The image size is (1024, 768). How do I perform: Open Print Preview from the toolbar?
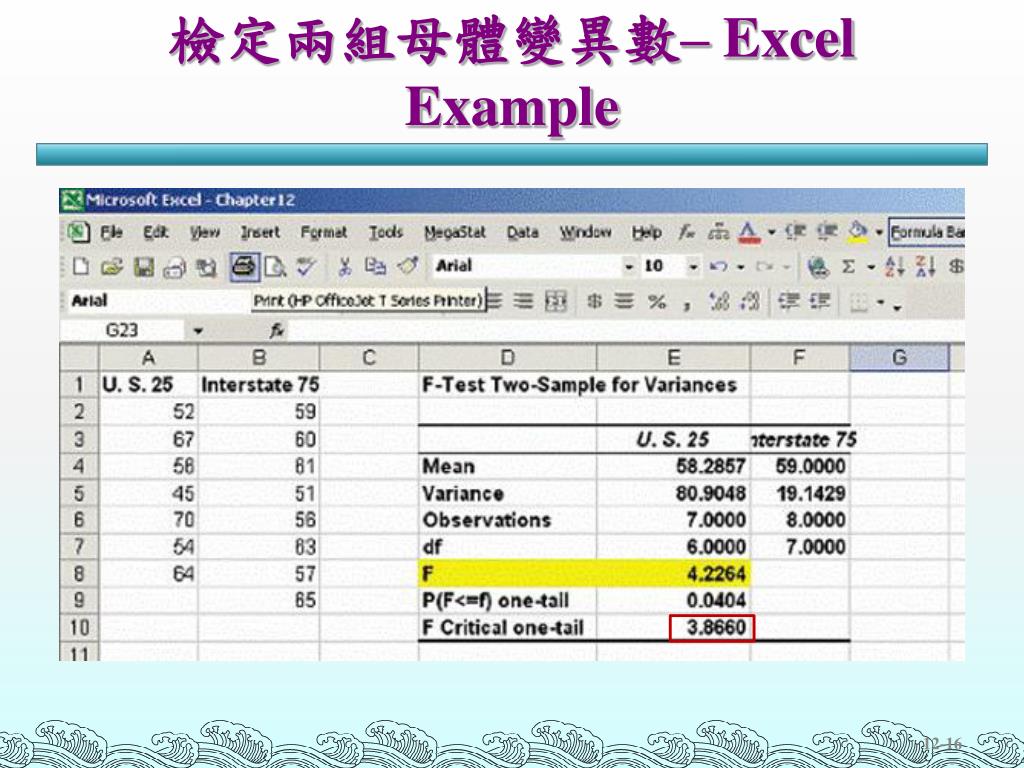(275, 266)
